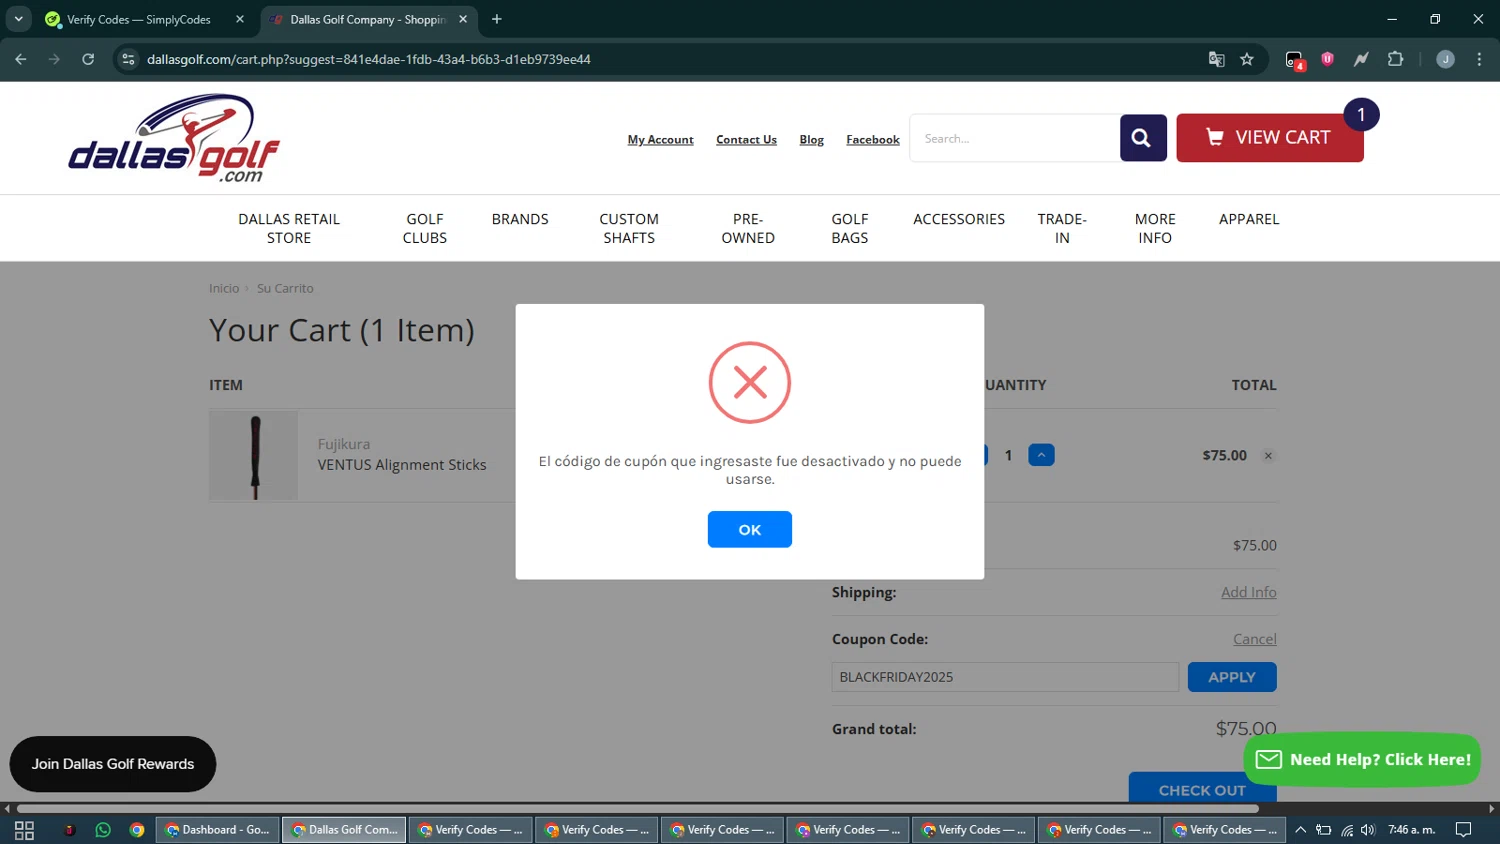Open the DALLAS RETAIL STORE menu
The height and width of the screenshot is (844, 1500).
click(x=289, y=228)
